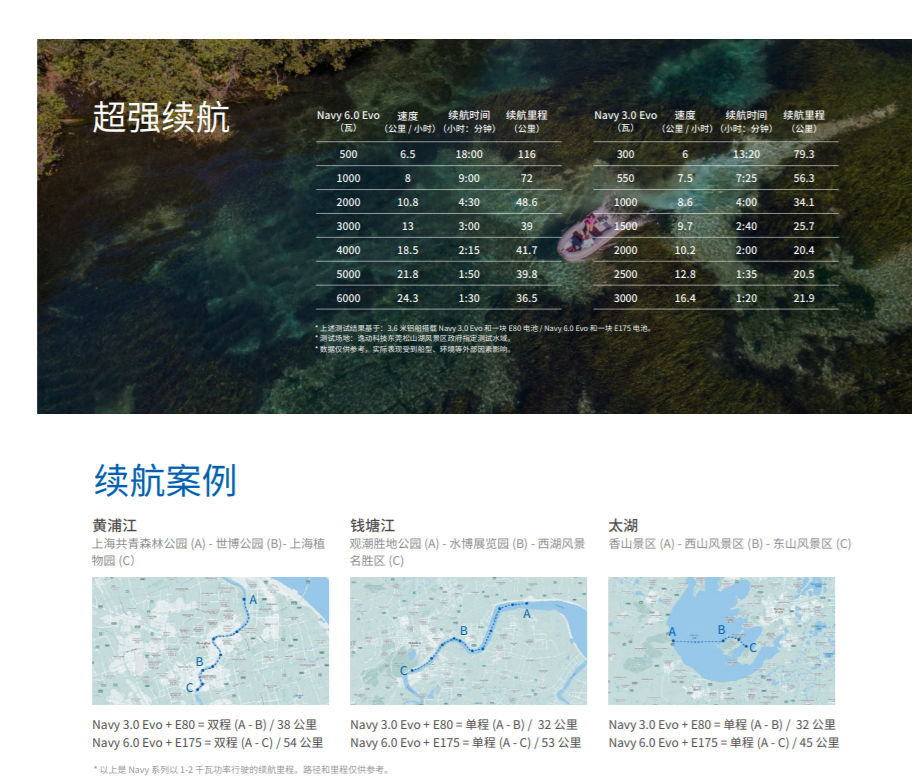Click the 25.7 range value

804,226
